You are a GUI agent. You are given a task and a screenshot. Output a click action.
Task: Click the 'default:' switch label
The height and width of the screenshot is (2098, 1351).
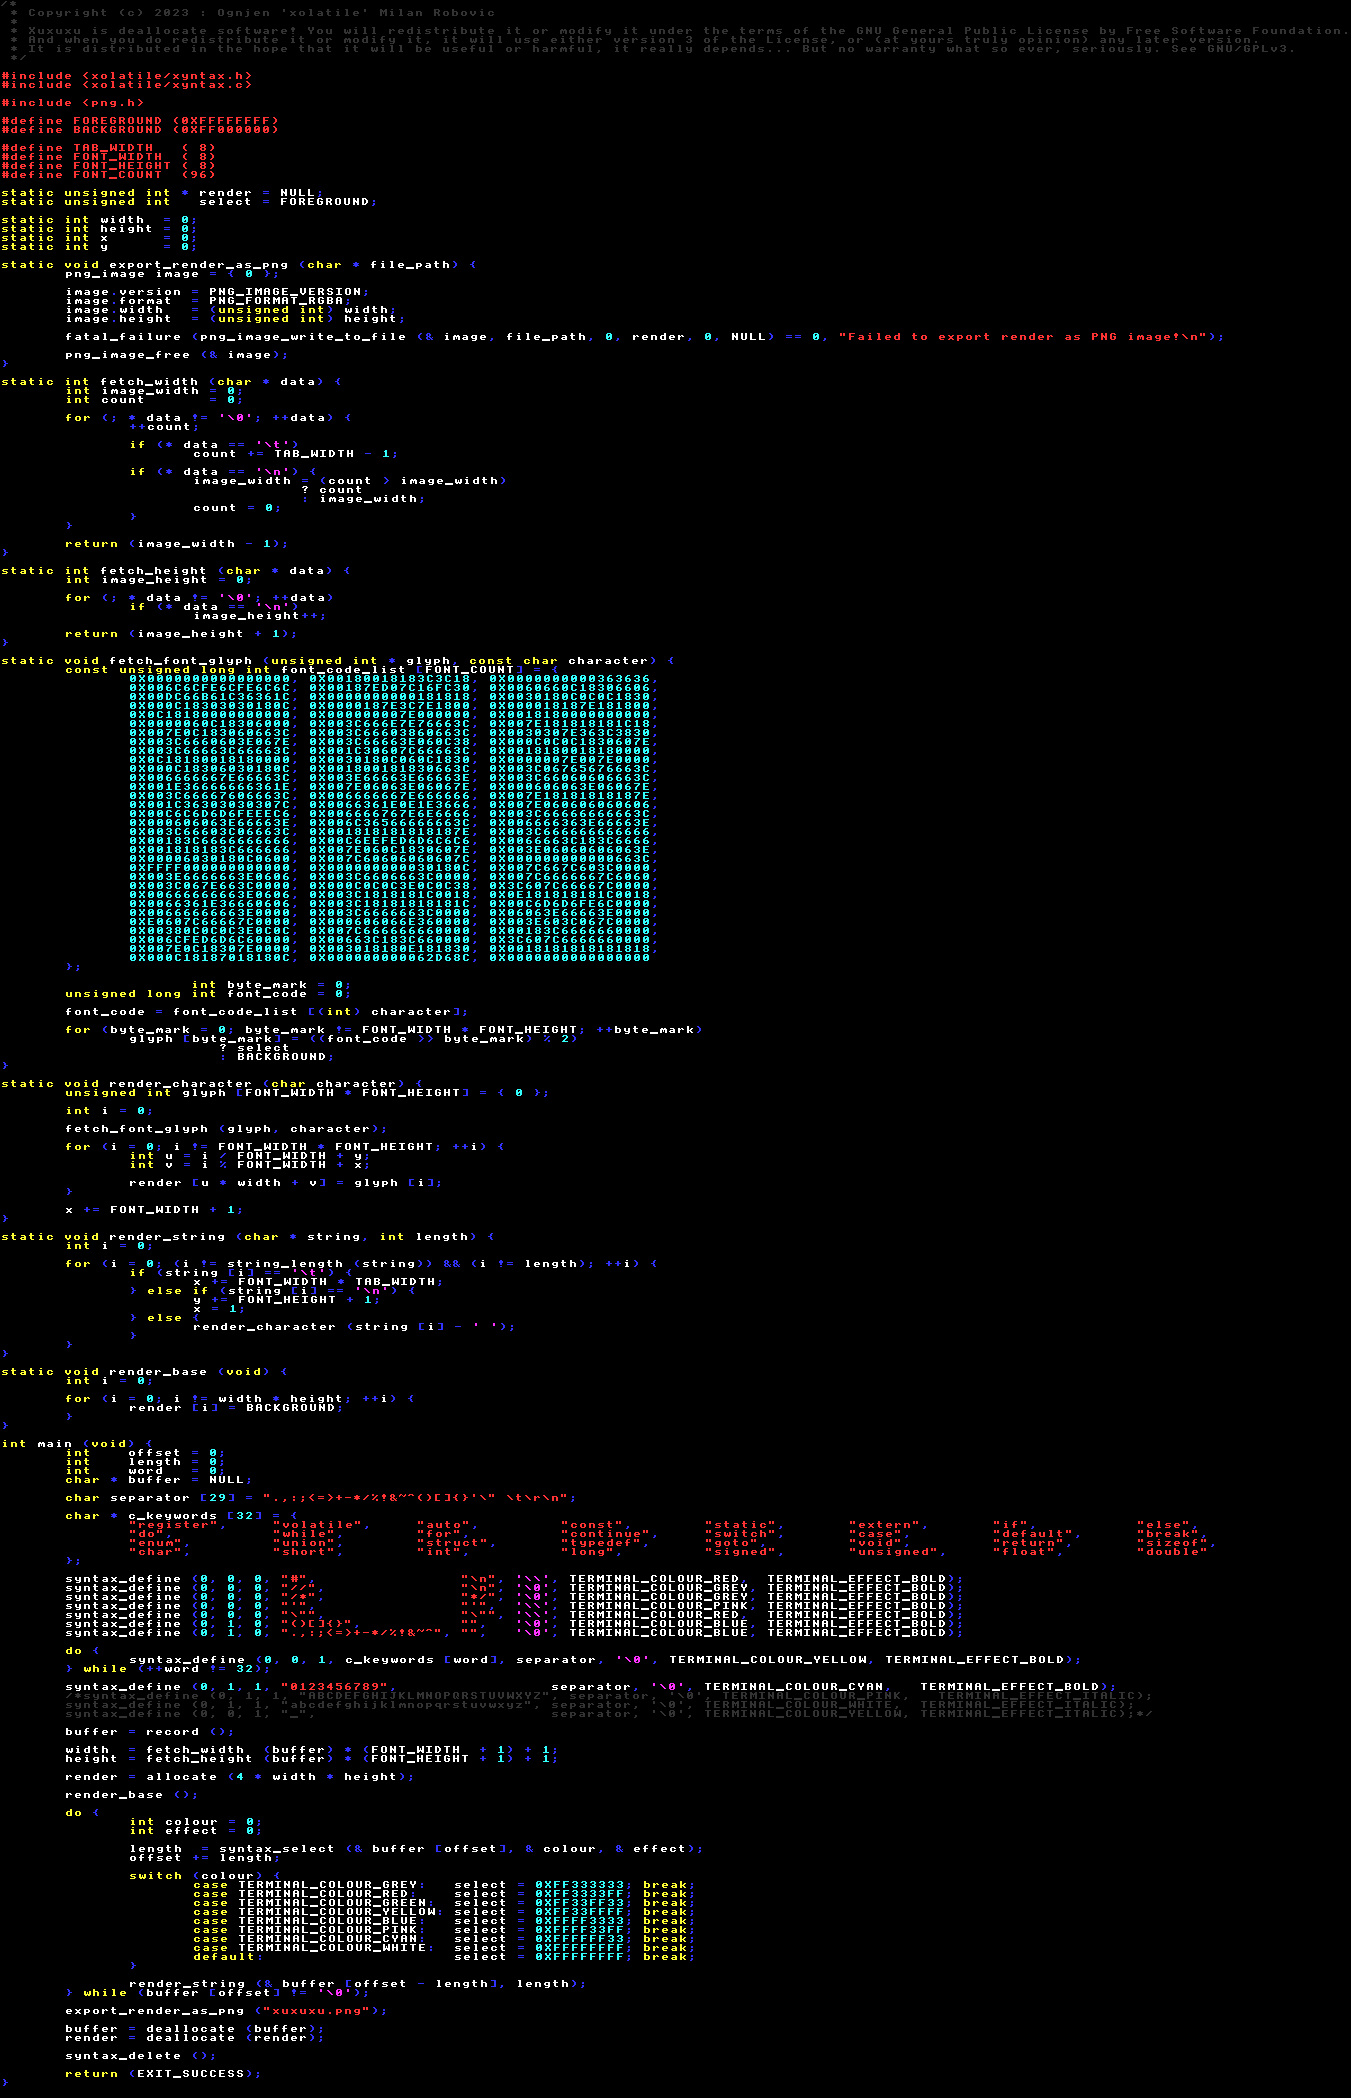coord(226,1957)
